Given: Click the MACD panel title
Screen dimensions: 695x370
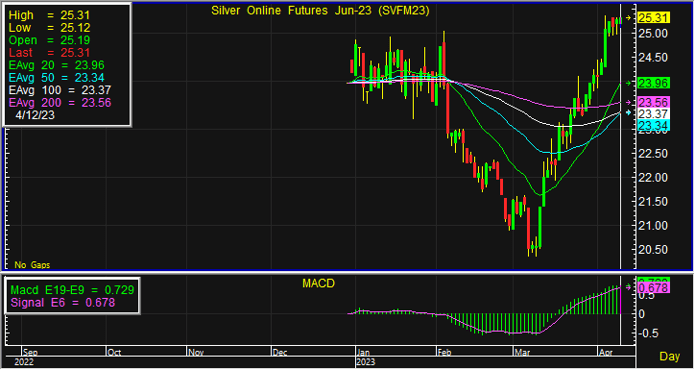Looking at the screenshot, I should (x=318, y=284).
